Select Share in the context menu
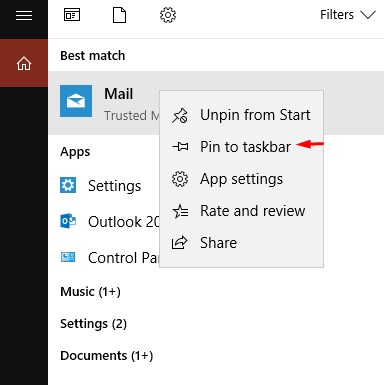 point(242,243)
